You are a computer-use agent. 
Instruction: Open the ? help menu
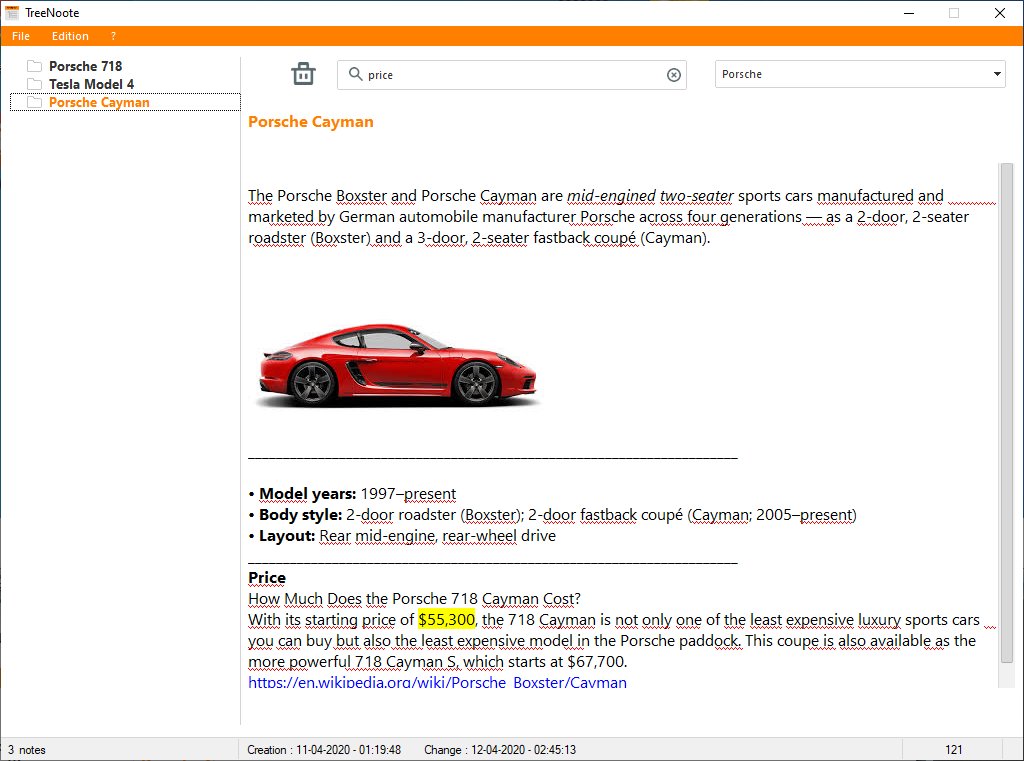pyautogui.click(x=113, y=36)
